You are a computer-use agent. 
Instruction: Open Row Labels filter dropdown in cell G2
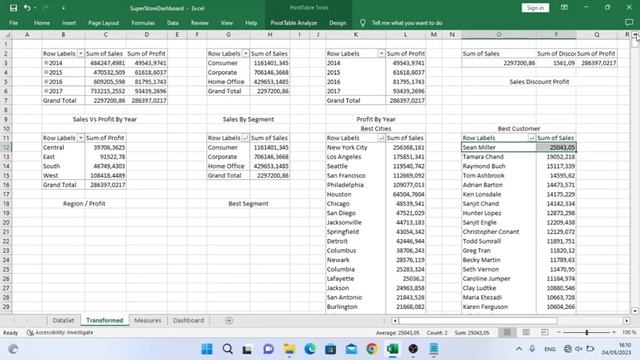[245, 53]
